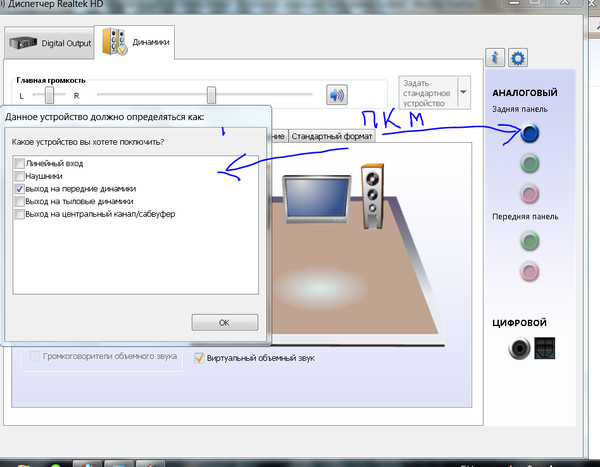Click the speaker cabinet in room diagram
Viewport: 600px width, 467px height.
372,197
